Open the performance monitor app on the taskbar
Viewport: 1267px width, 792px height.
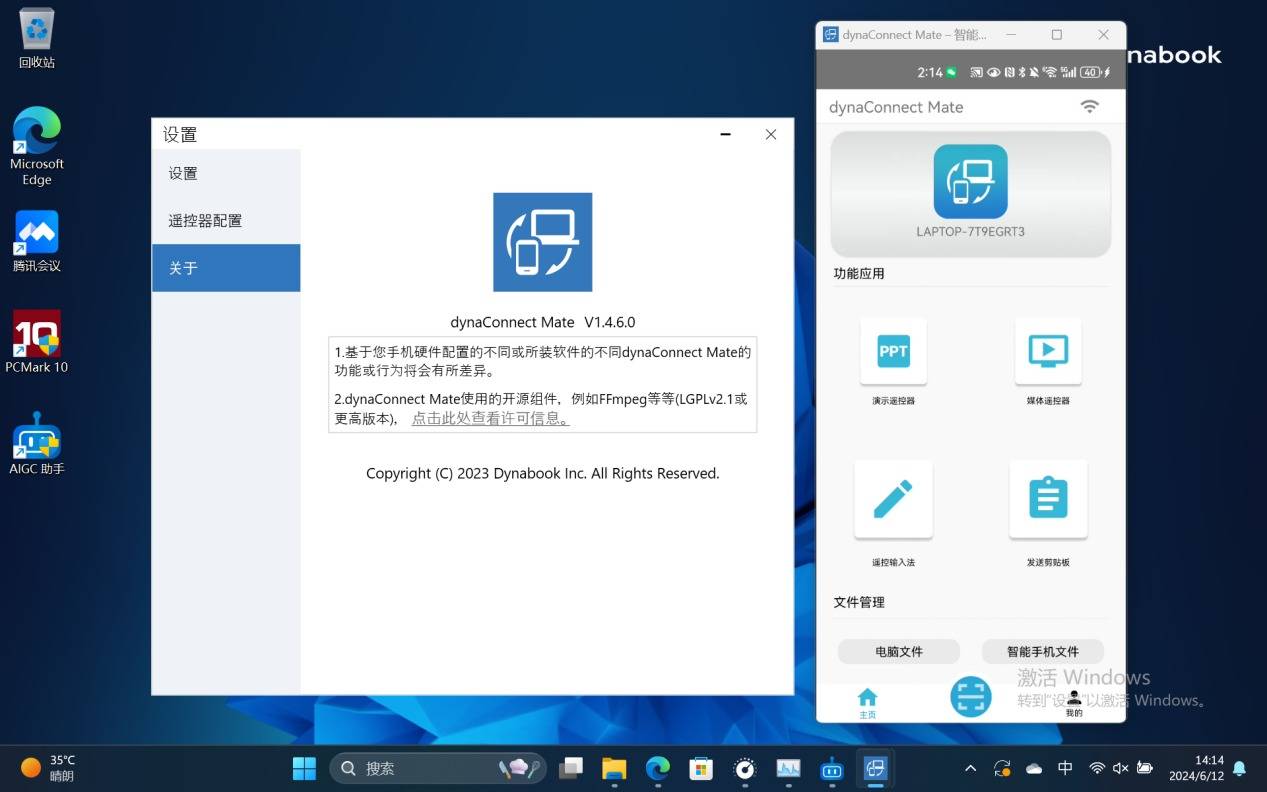click(x=788, y=768)
